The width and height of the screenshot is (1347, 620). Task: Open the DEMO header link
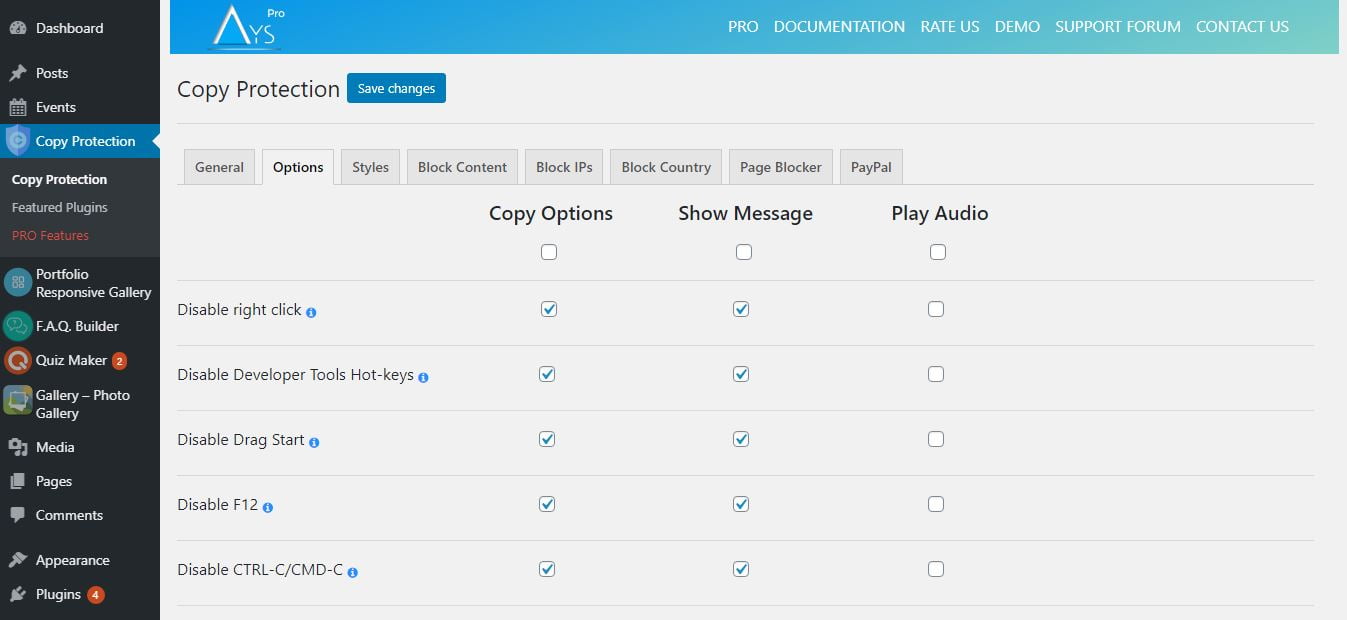coord(1017,27)
